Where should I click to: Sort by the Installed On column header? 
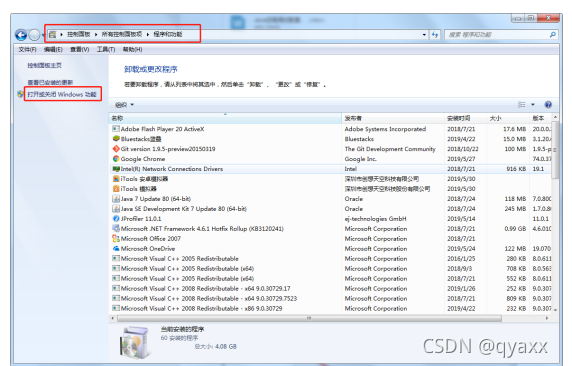point(465,118)
